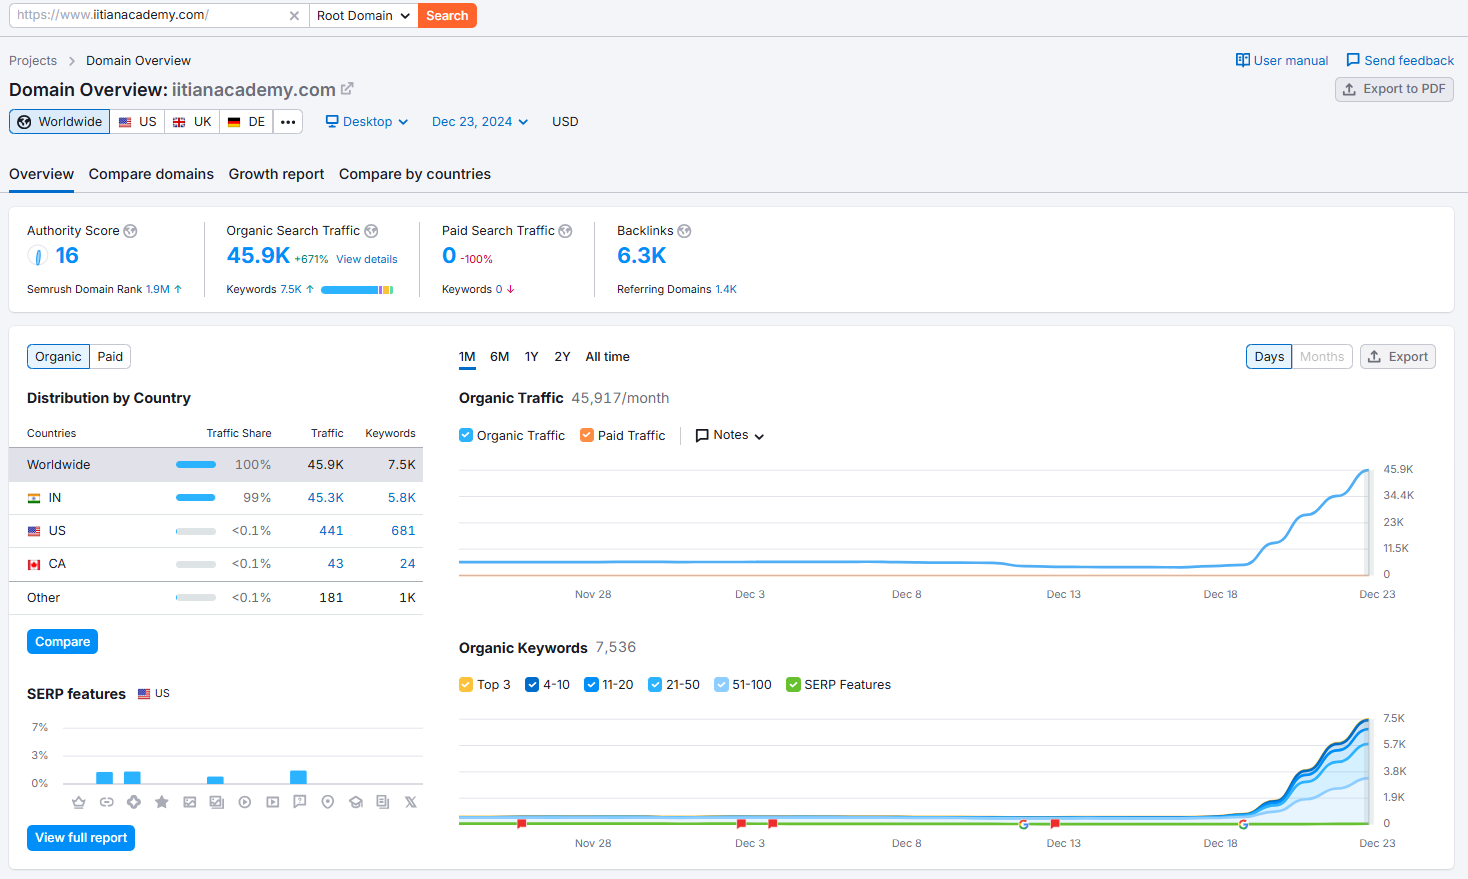Click the Featured snippet crown icon
The height and width of the screenshot is (879, 1468).
(x=79, y=802)
